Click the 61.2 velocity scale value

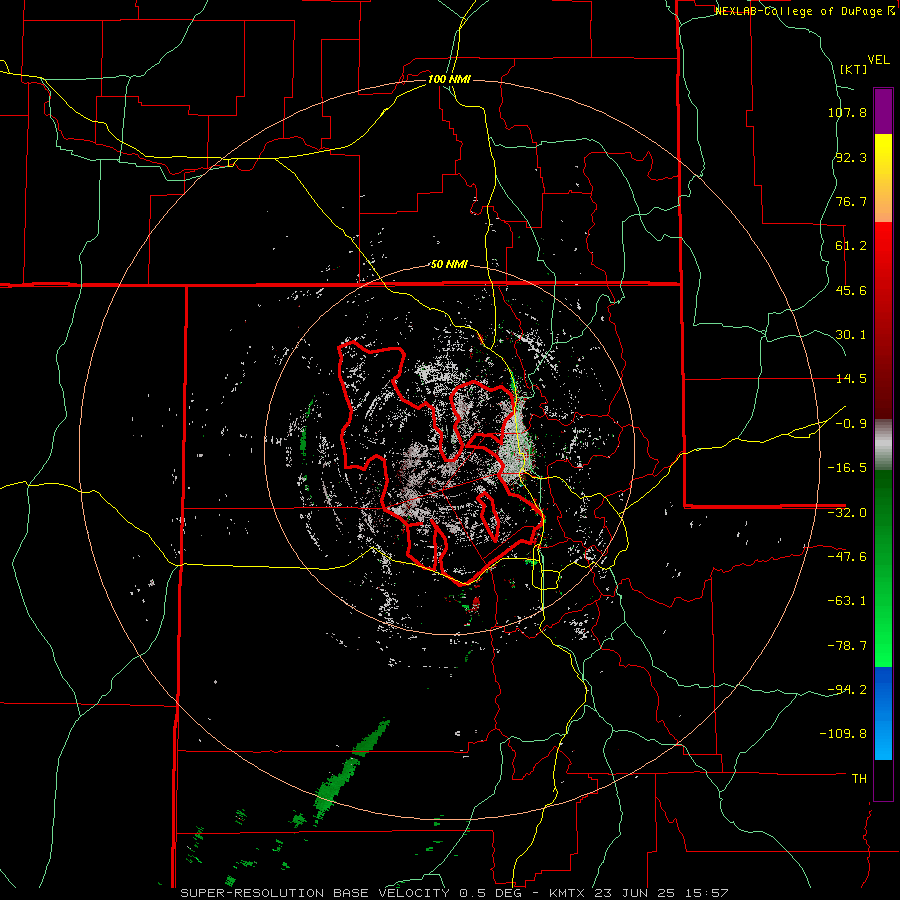point(851,246)
